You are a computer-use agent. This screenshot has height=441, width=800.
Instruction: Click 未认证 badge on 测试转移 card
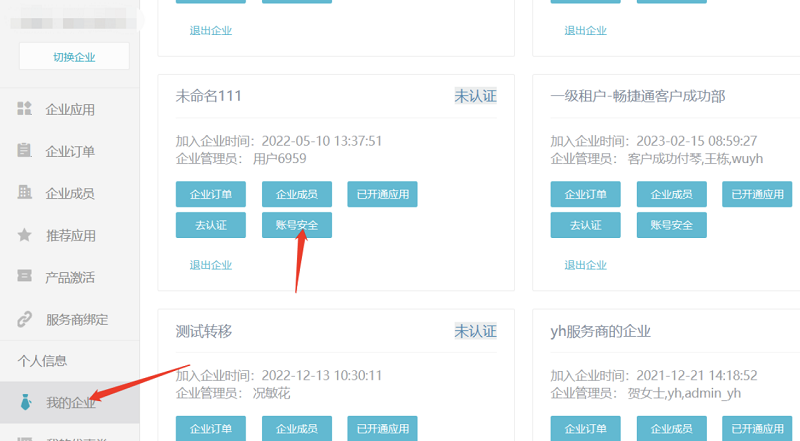pos(476,331)
